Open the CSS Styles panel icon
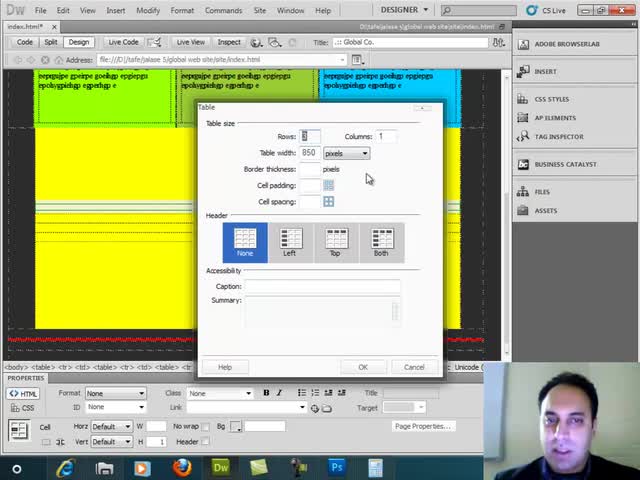The width and height of the screenshot is (640, 480). coord(523,99)
